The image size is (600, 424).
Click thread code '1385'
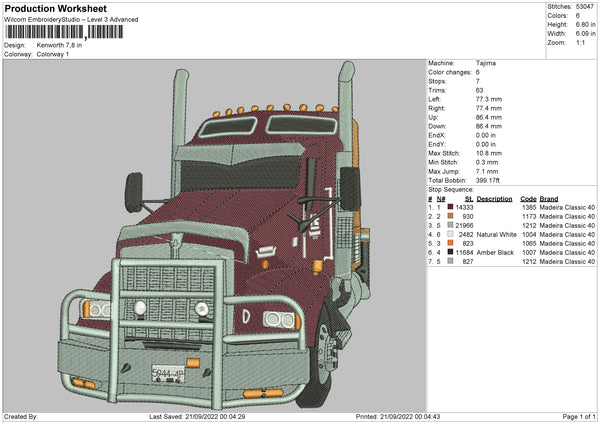(x=529, y=207)
